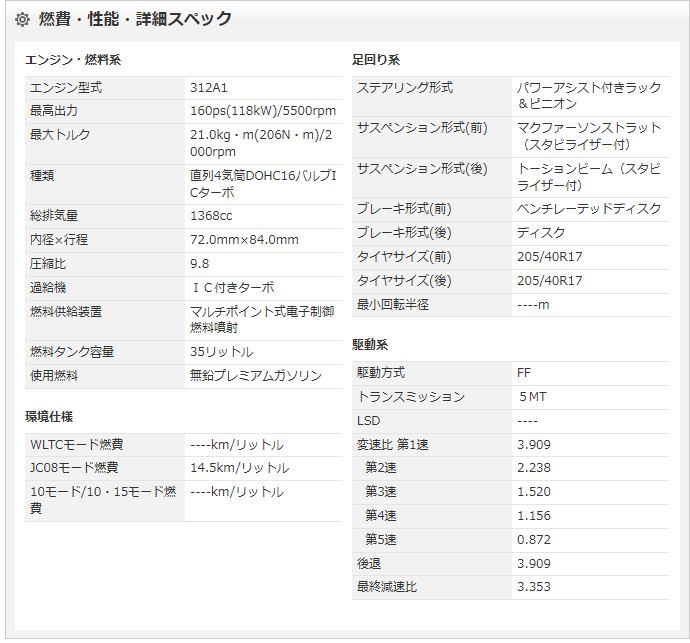Click the 過給機 label

click(x=48, y=288)
